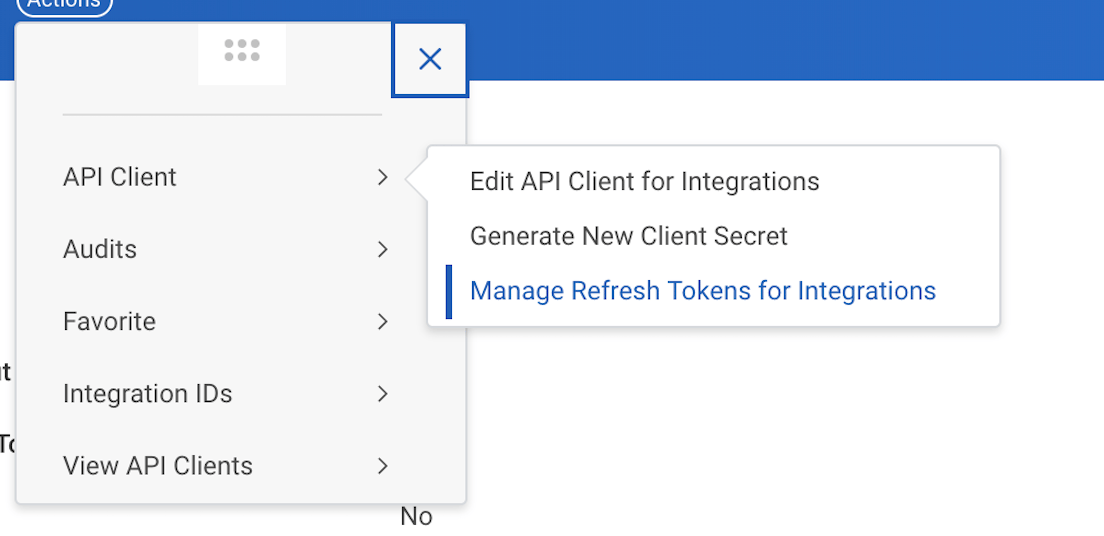Open the Favorite menu item
The width and height of the screenshot is (1104, 536).
coord(225,322)
